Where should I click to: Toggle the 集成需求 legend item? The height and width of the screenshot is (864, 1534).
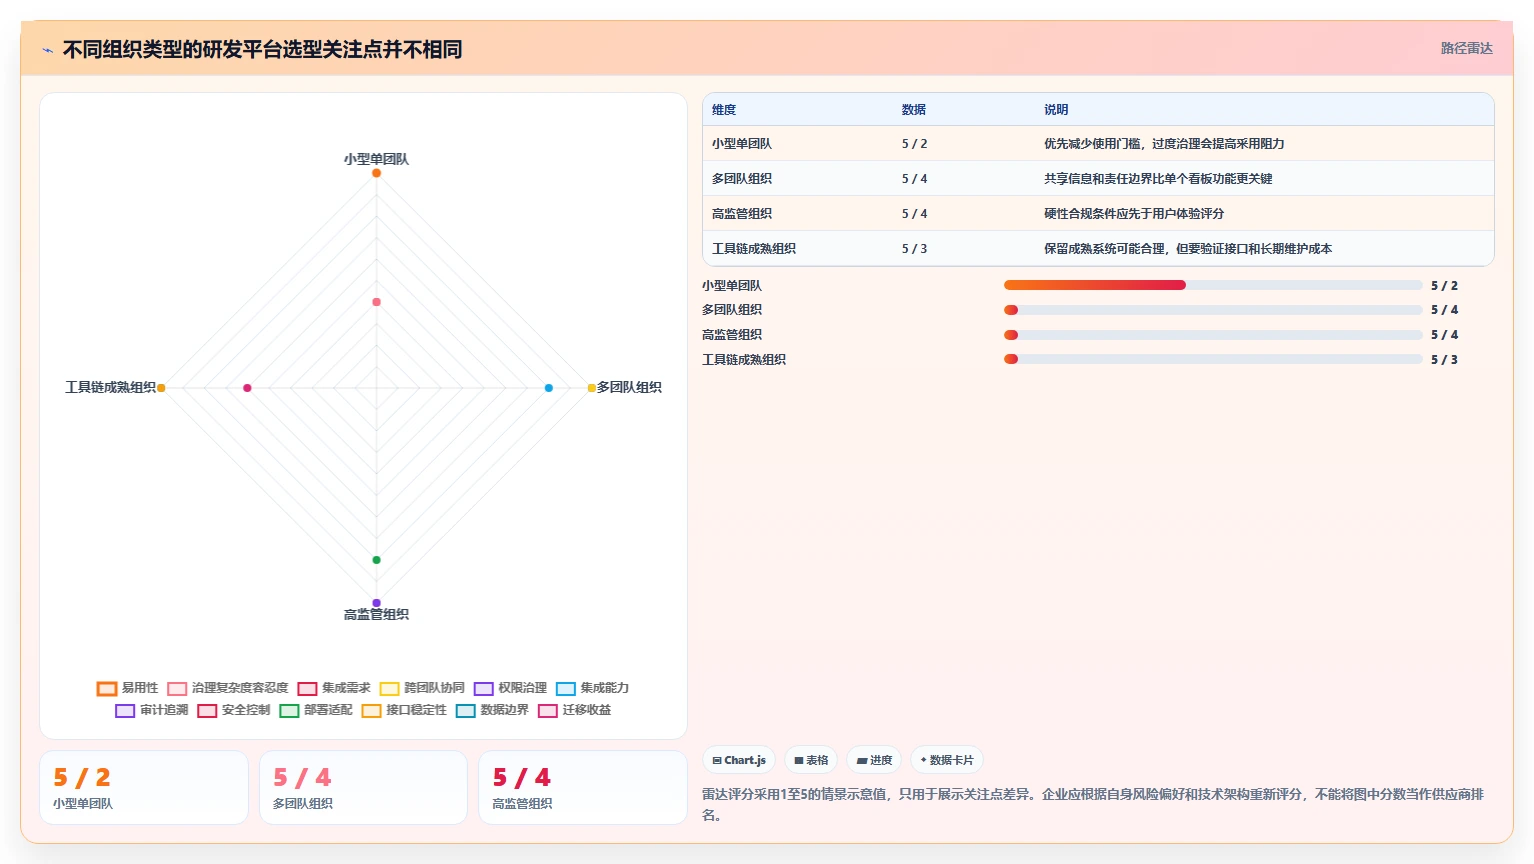[x=334, y=688]
